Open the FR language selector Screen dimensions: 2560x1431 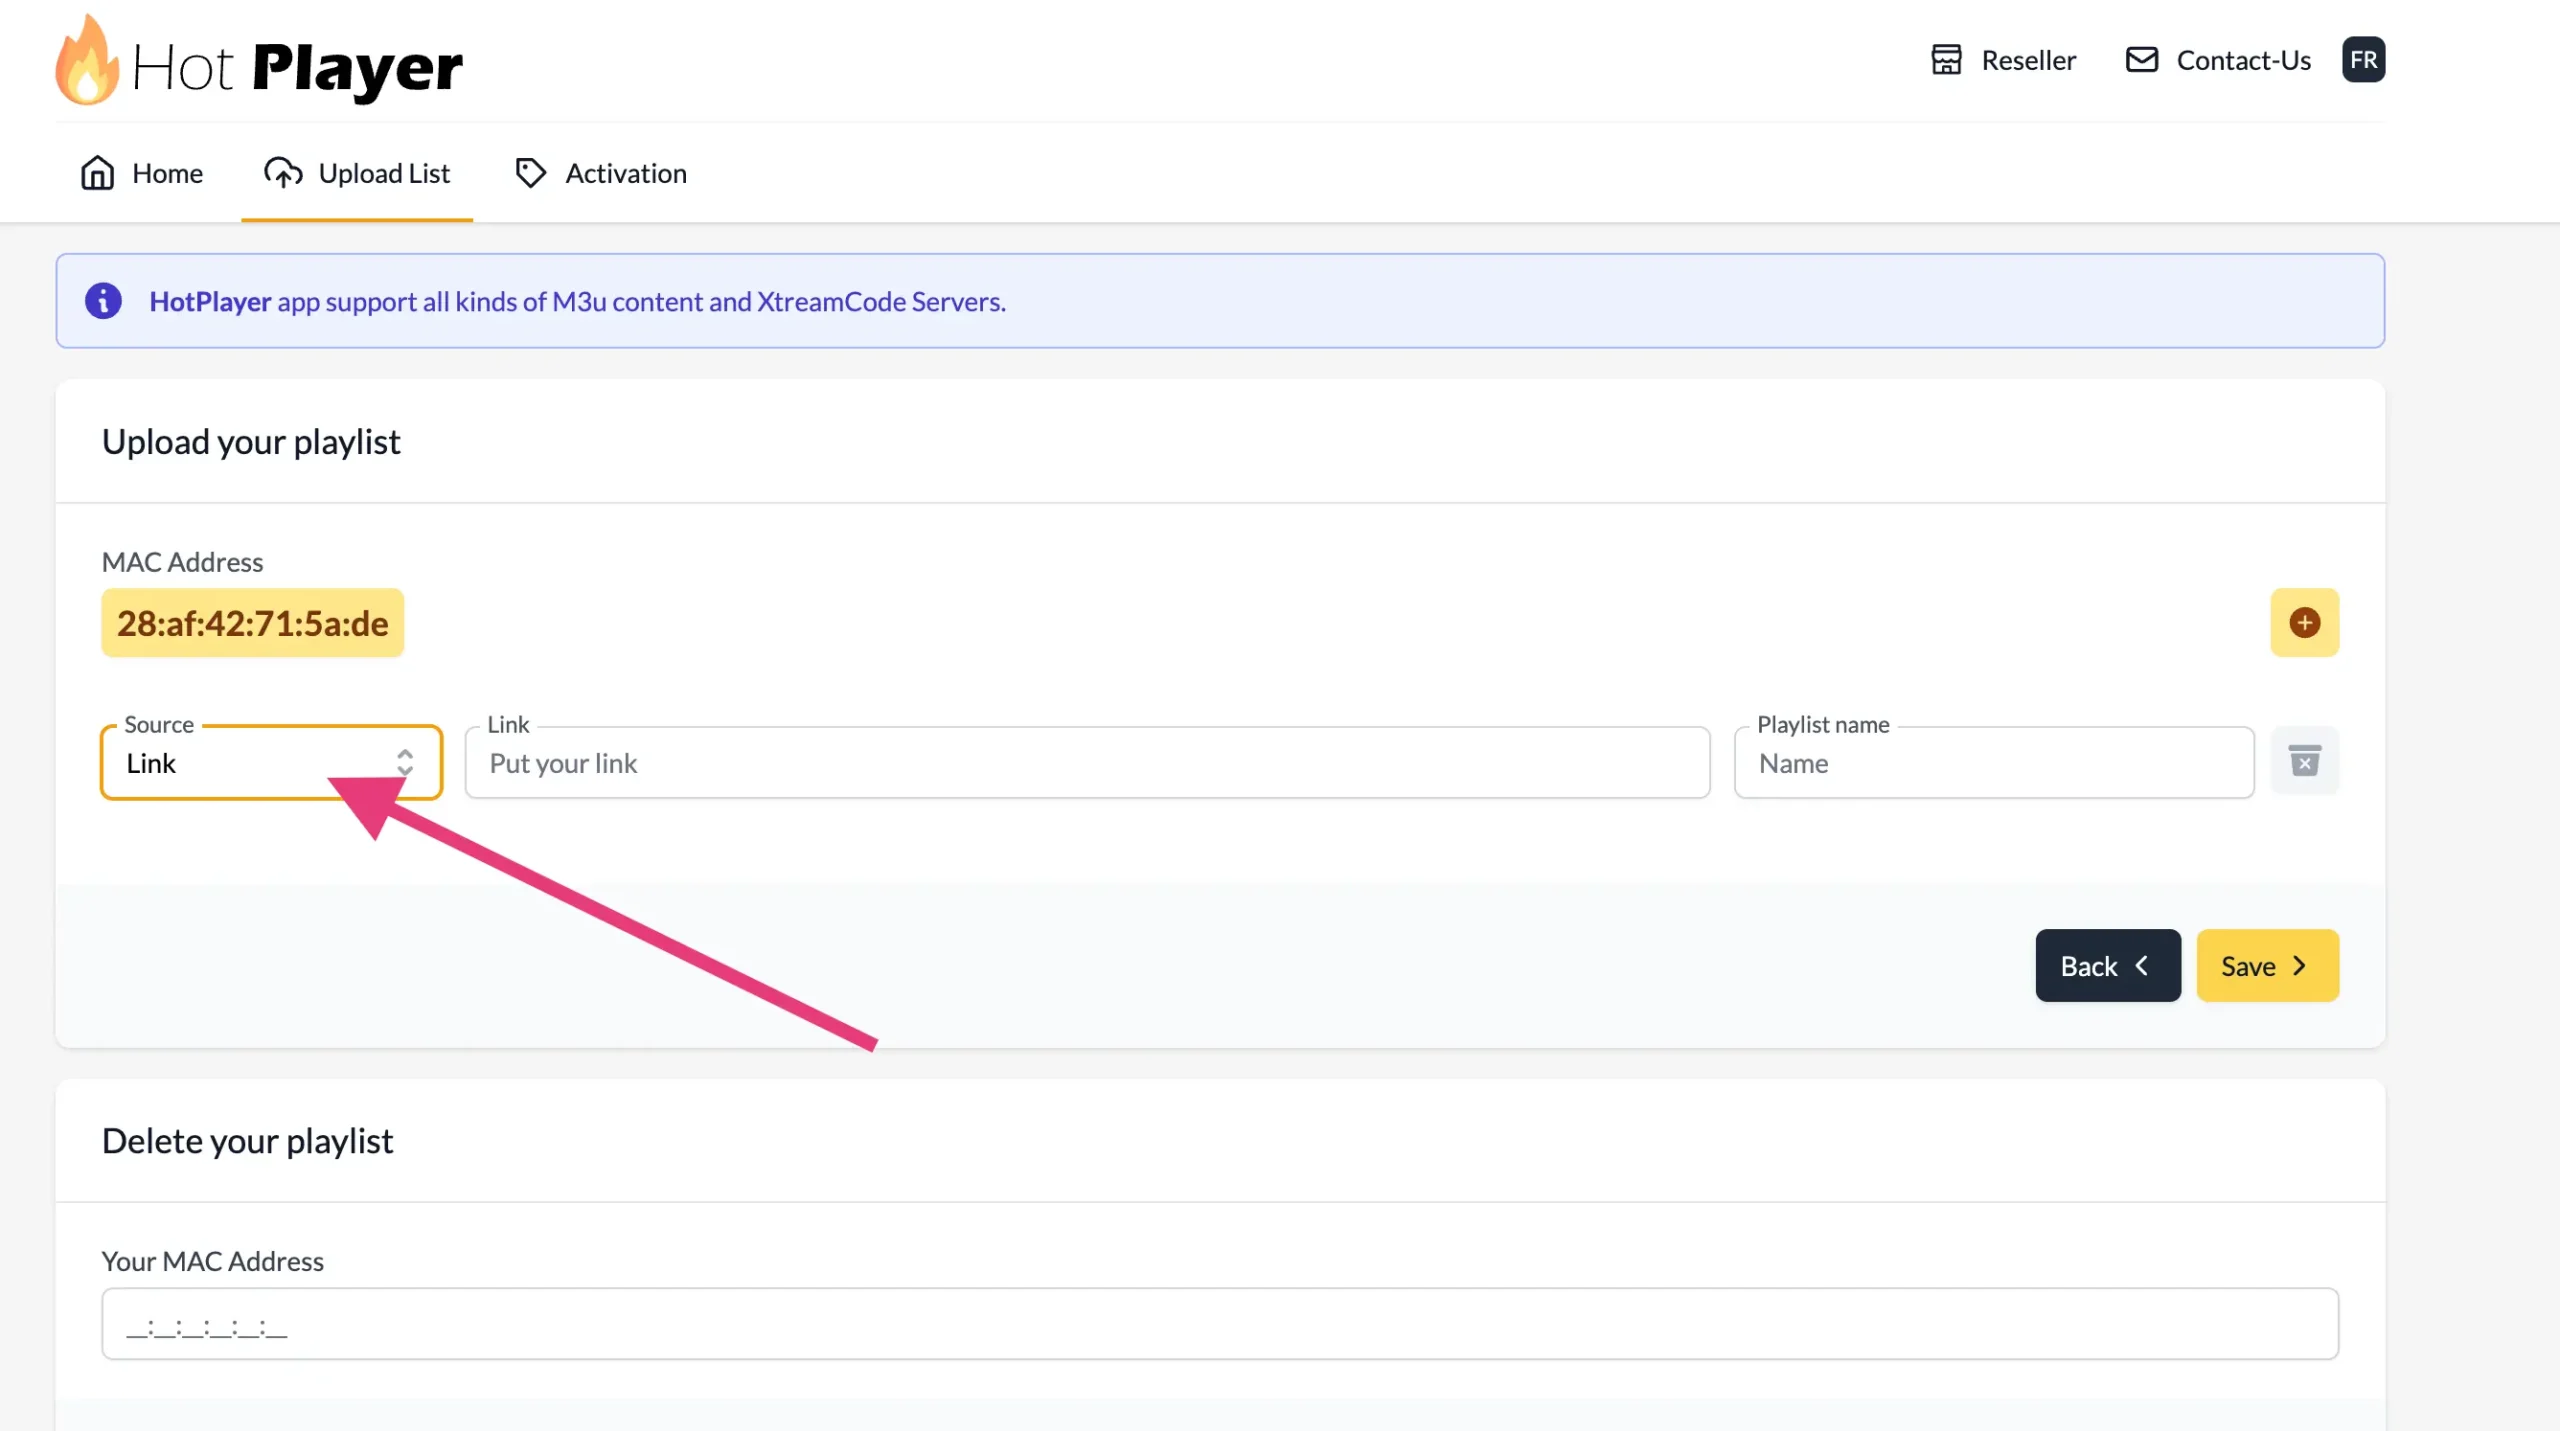[x=2363, y=60]
